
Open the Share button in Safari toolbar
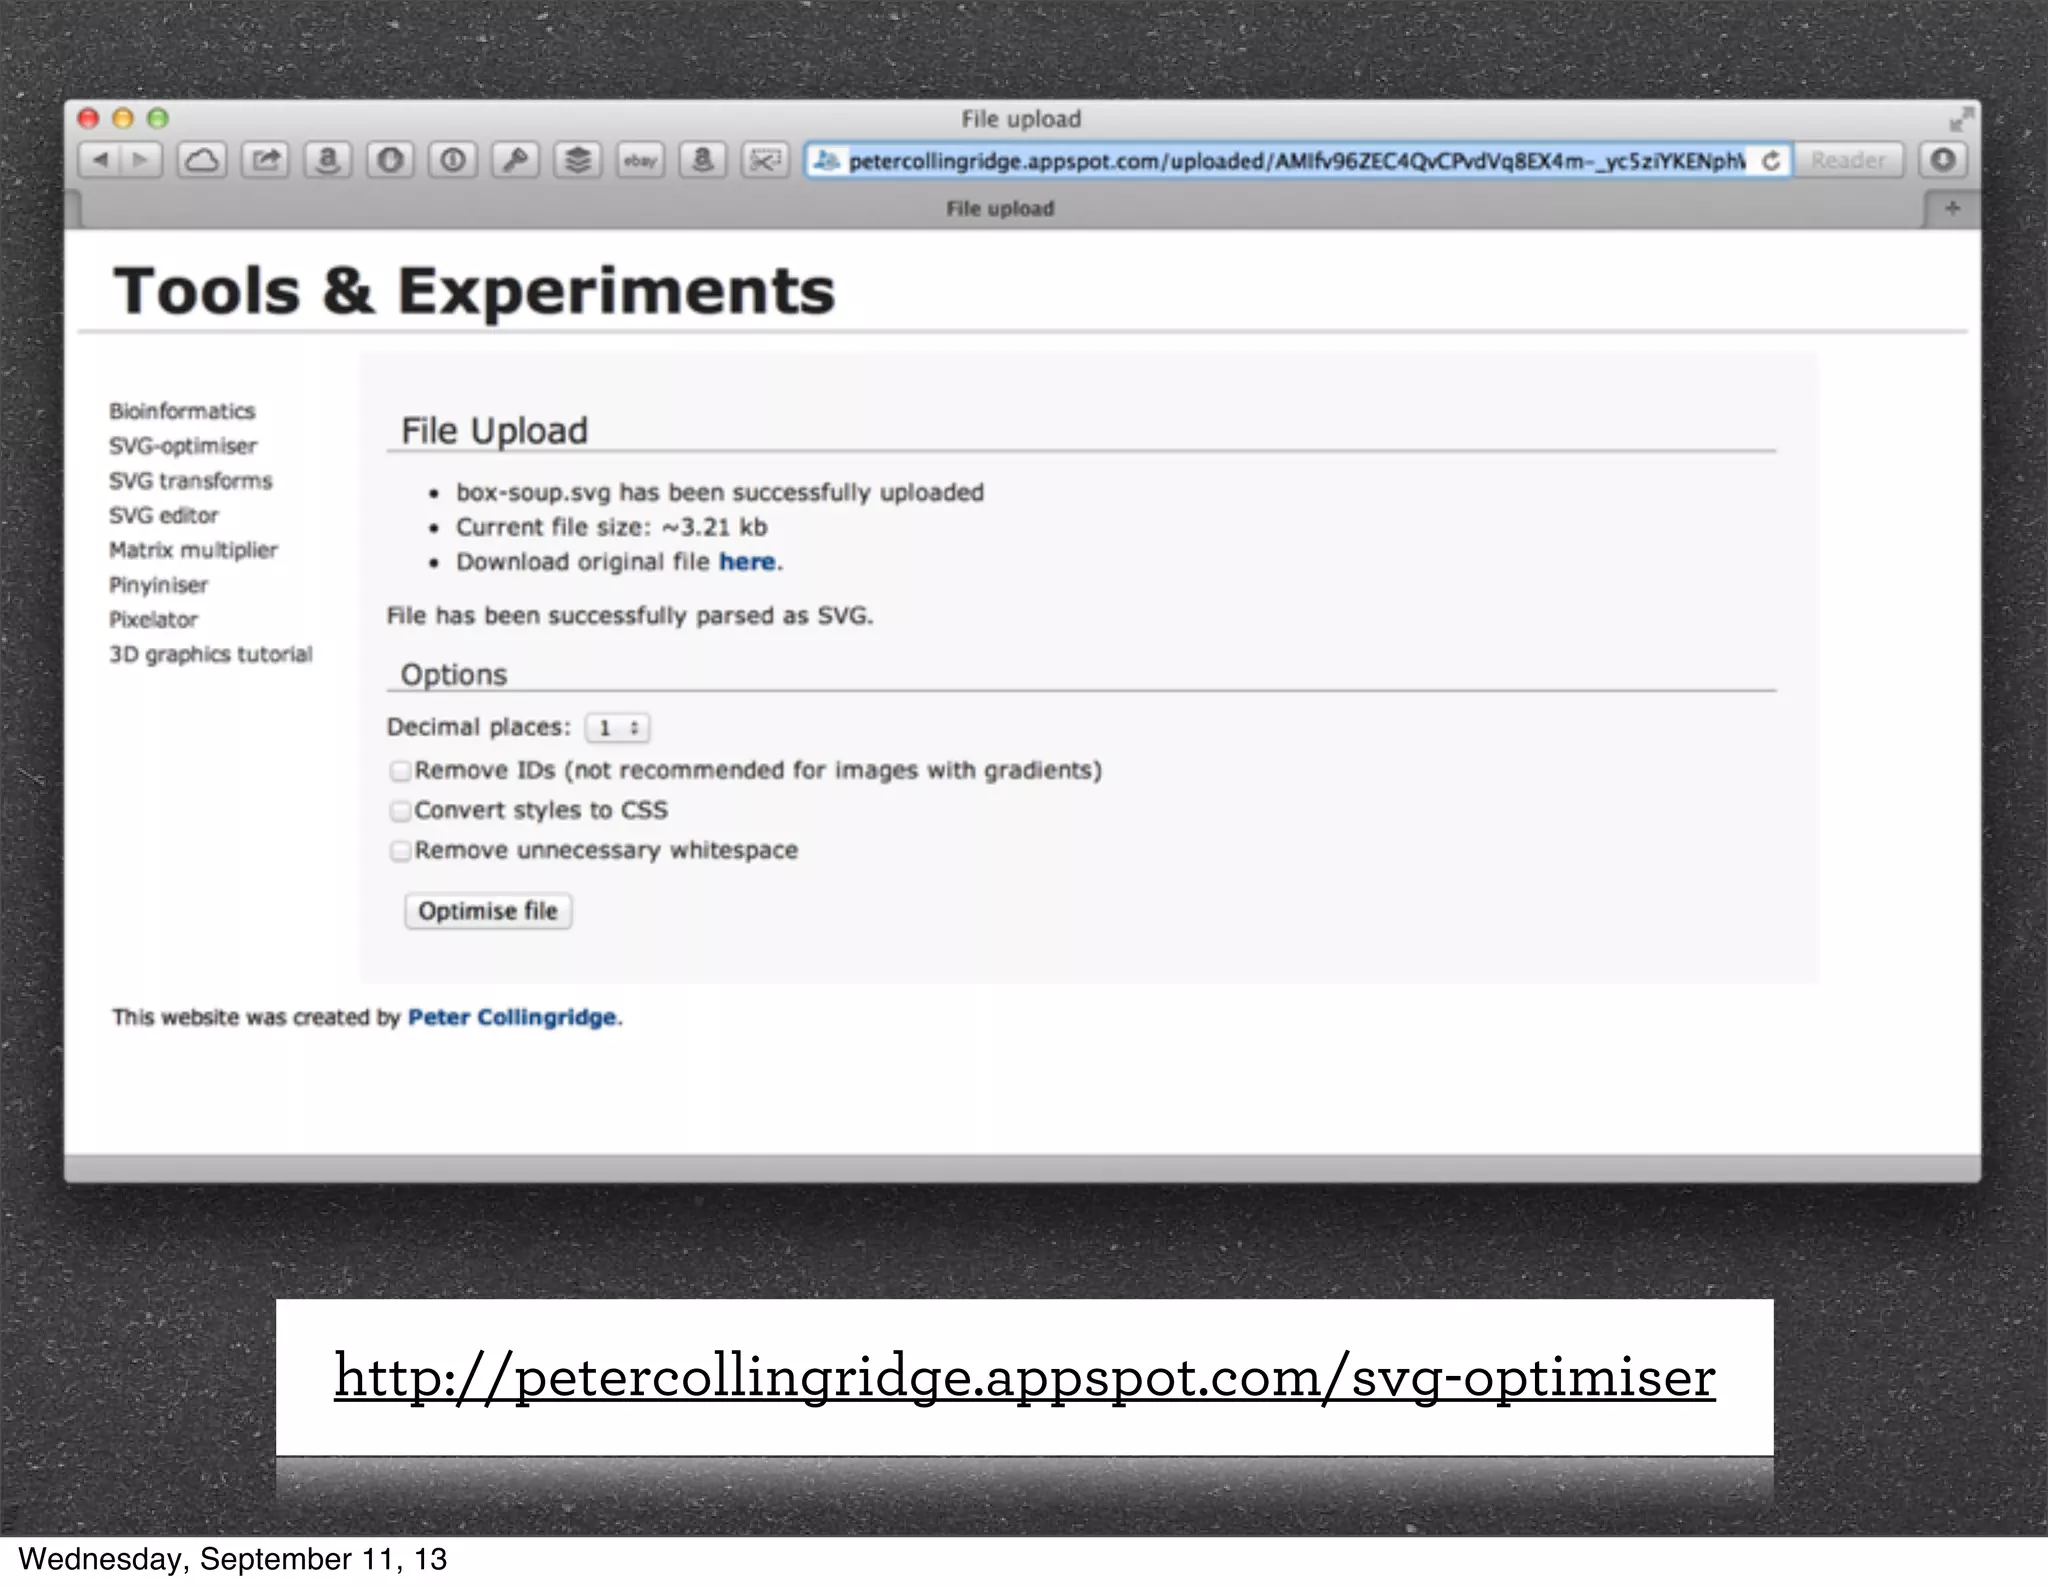coord(265,160)
